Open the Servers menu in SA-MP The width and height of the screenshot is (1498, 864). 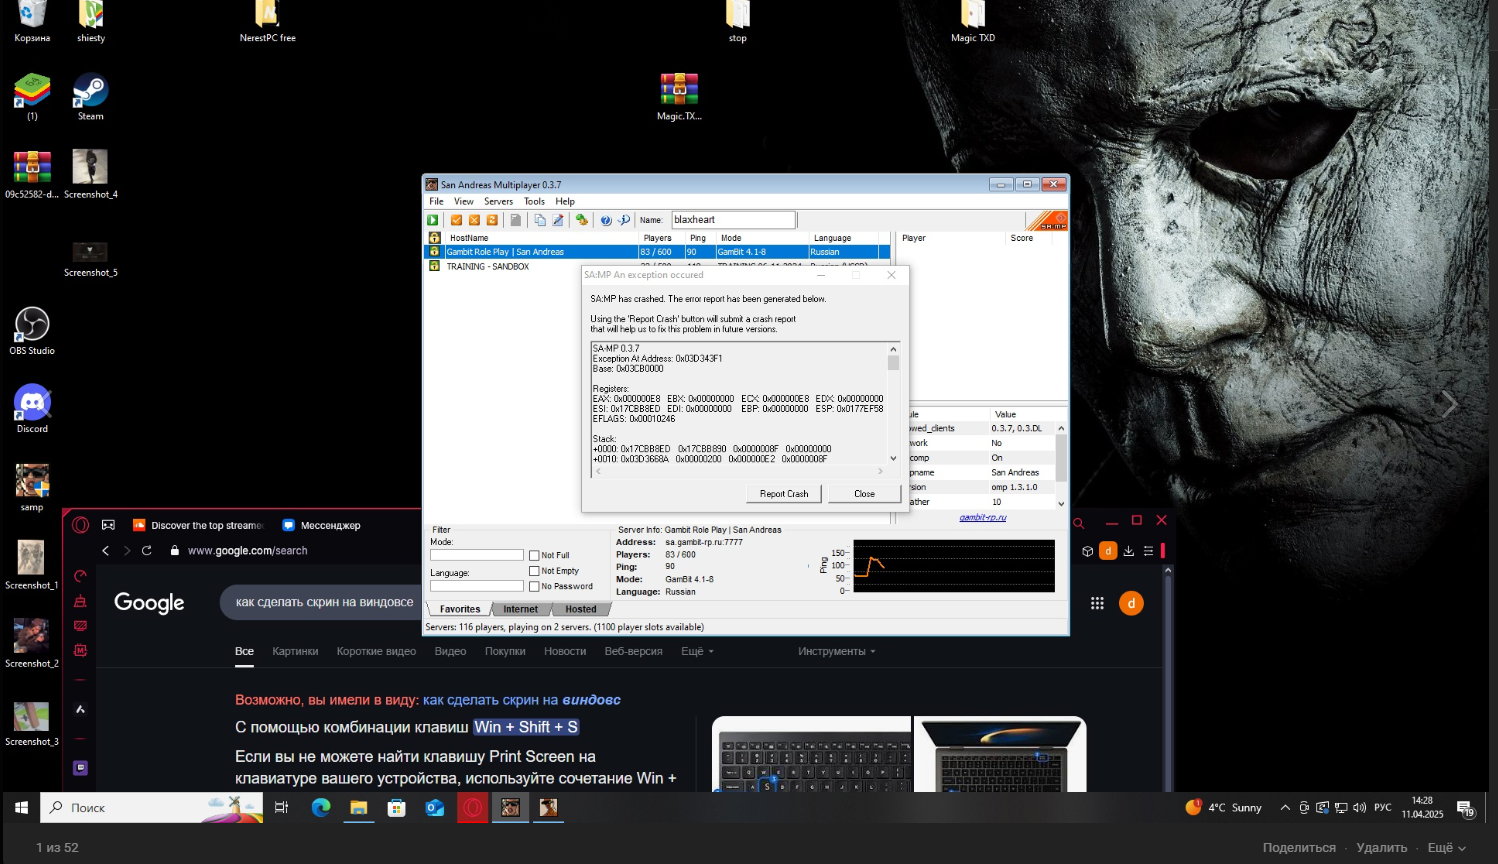[x=498, y=201]
